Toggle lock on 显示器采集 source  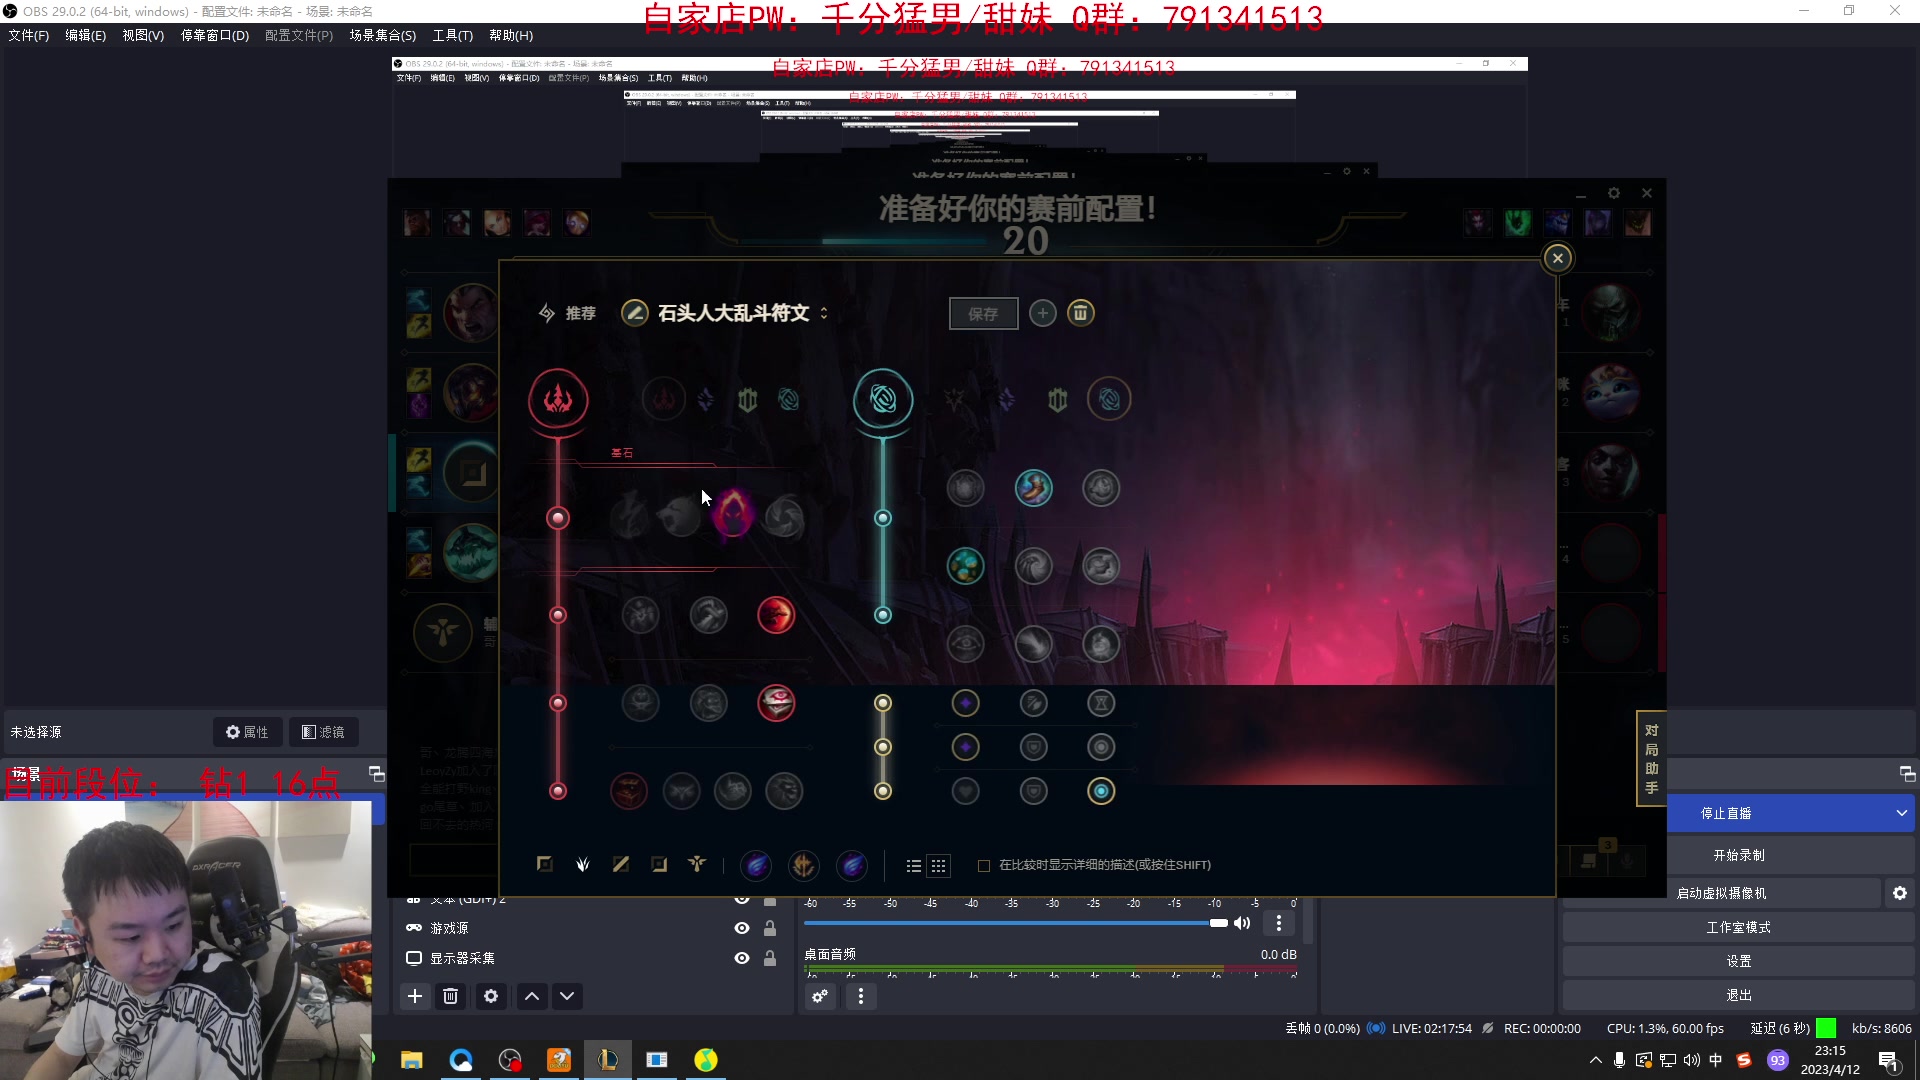point(770,958)
